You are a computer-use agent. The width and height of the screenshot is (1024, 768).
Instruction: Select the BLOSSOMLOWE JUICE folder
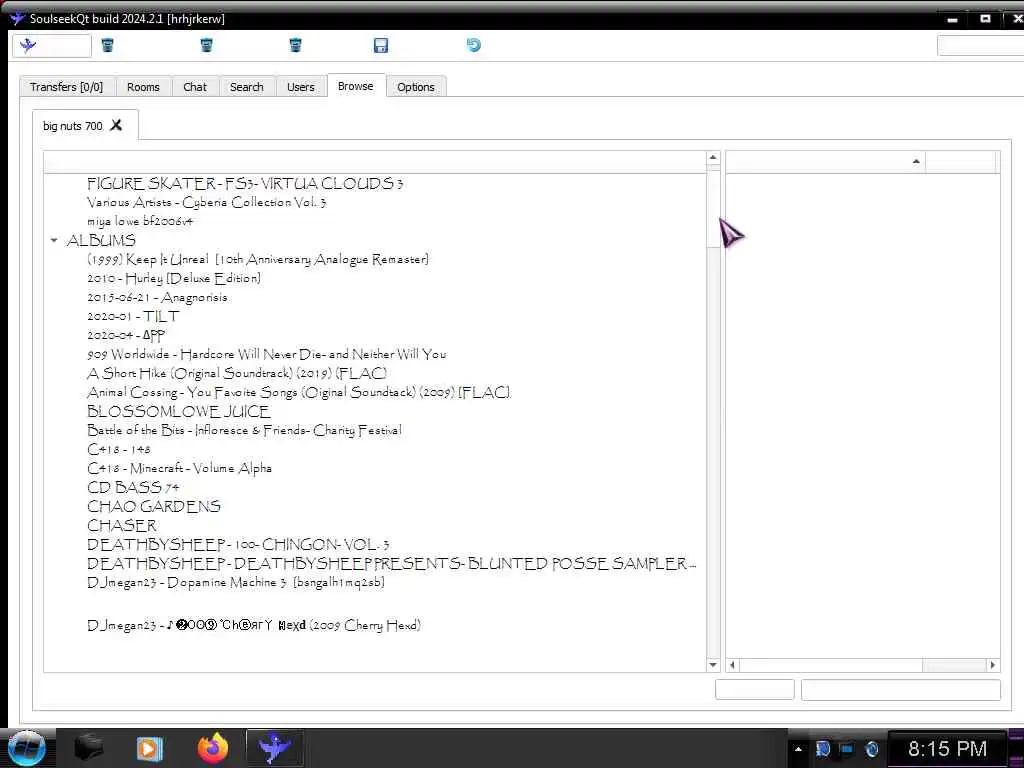pos(179,411)
